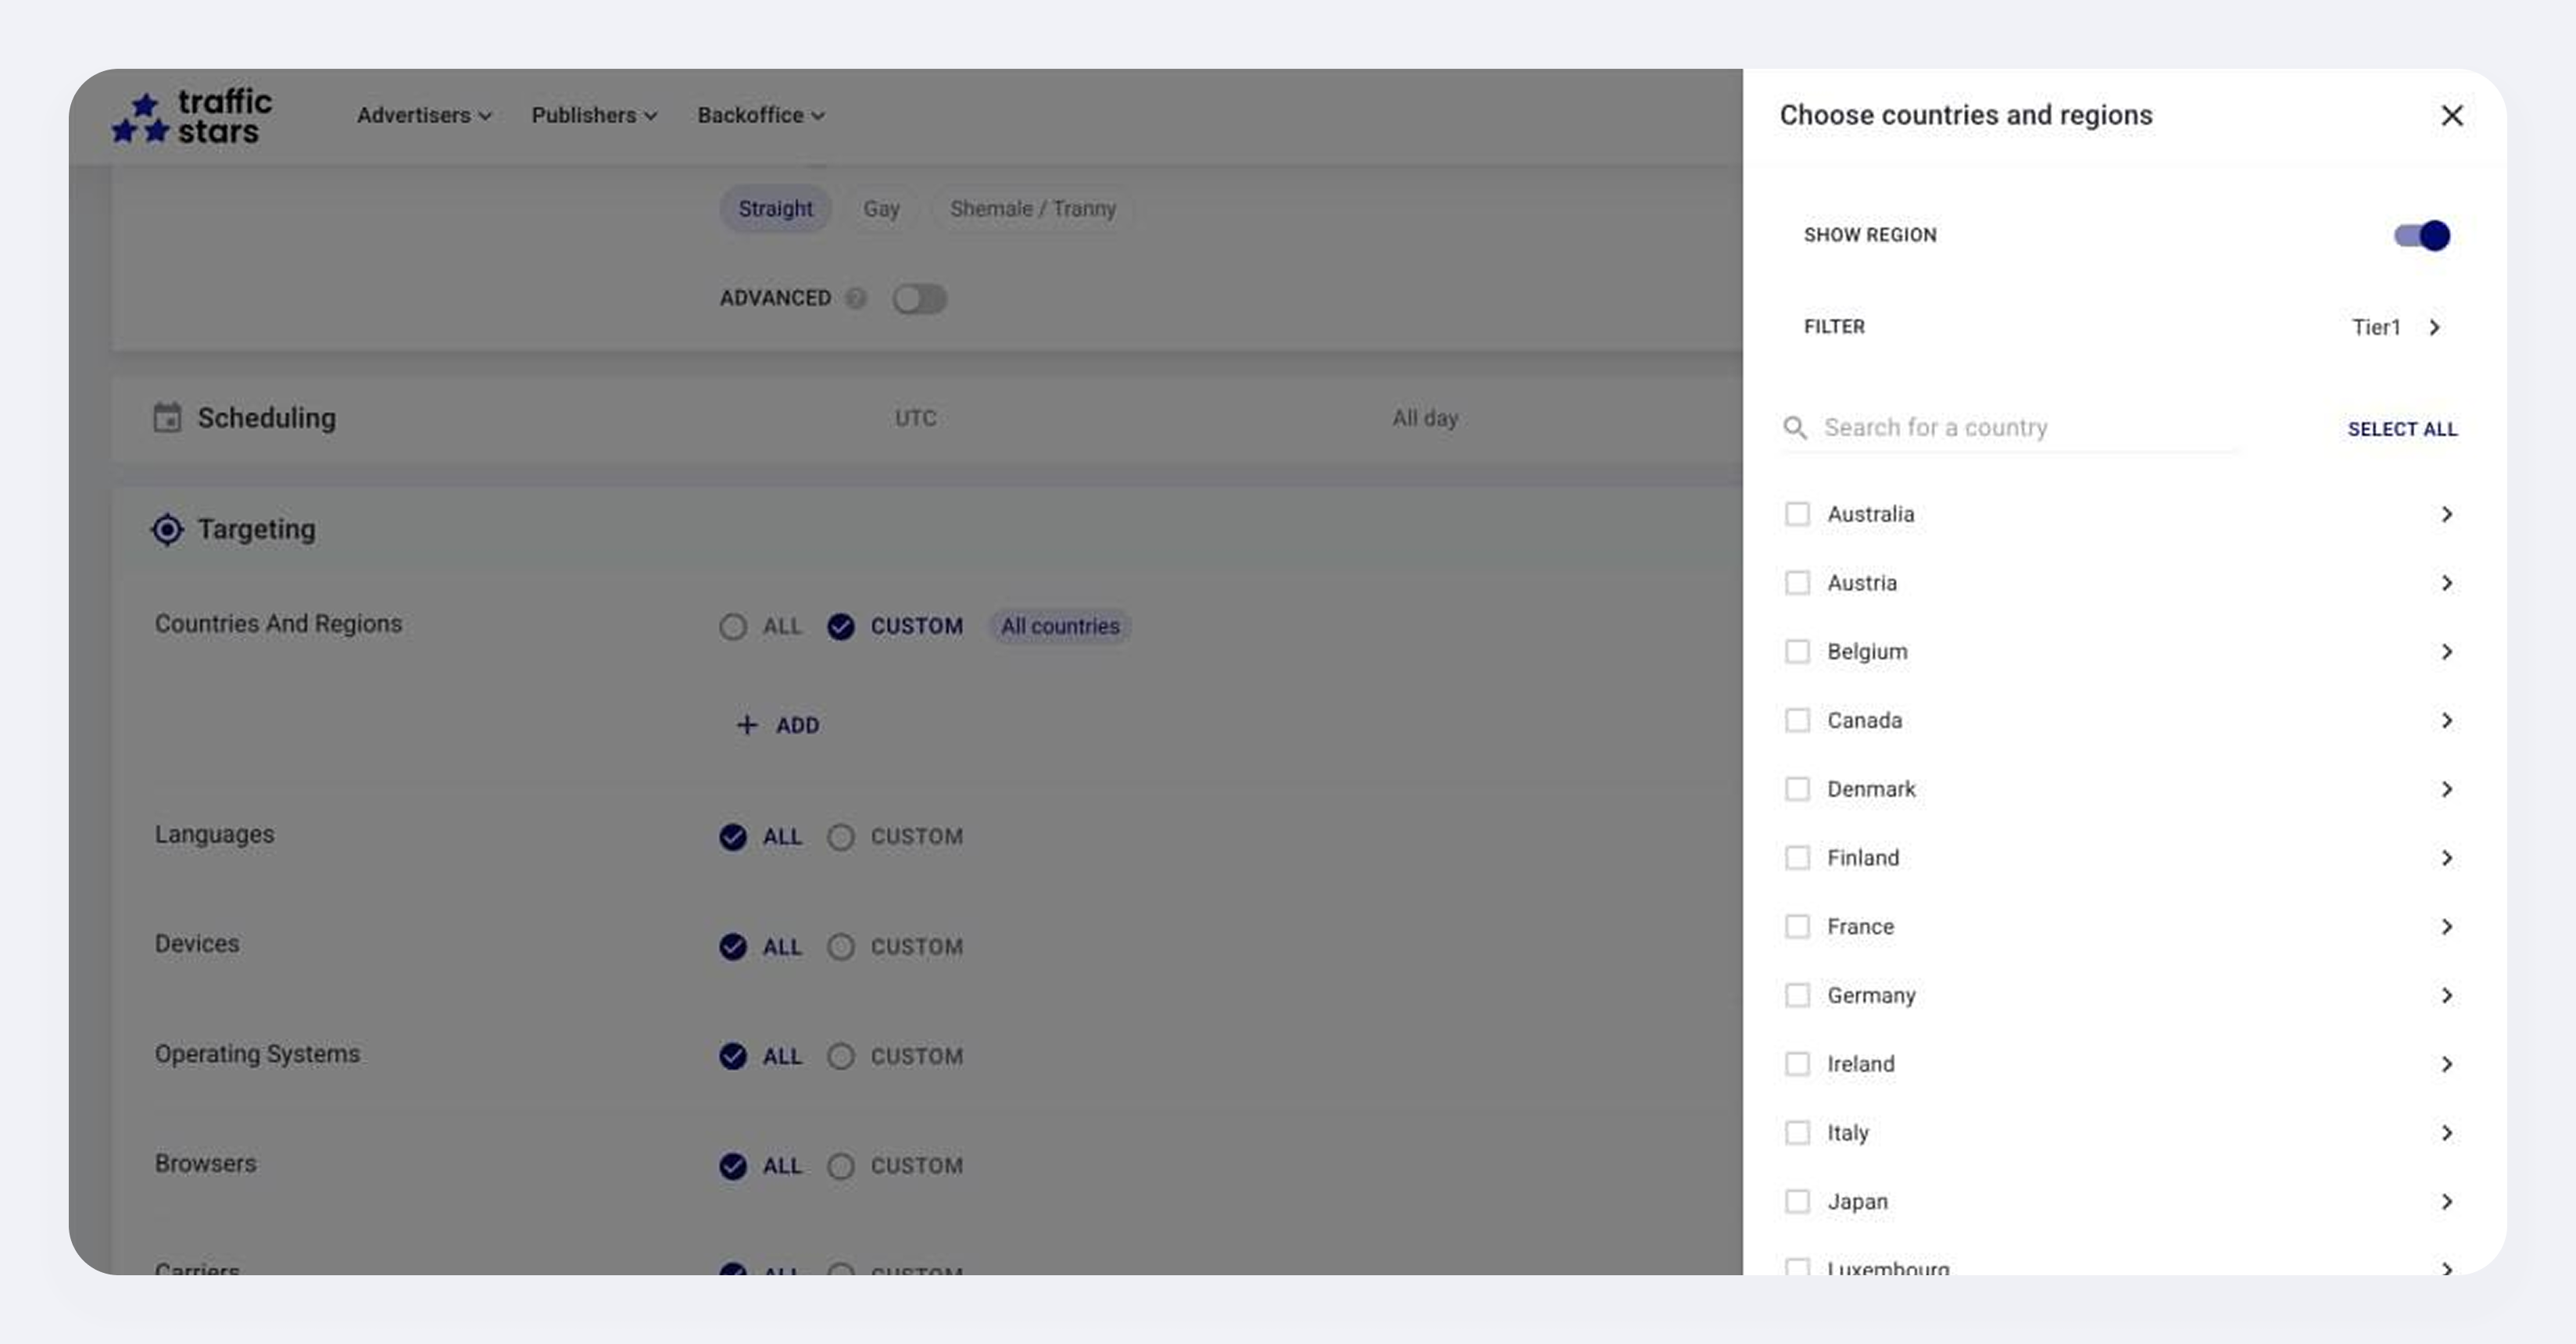Check the Denmark checkbox
2576x1344 pixels.
1797,789
